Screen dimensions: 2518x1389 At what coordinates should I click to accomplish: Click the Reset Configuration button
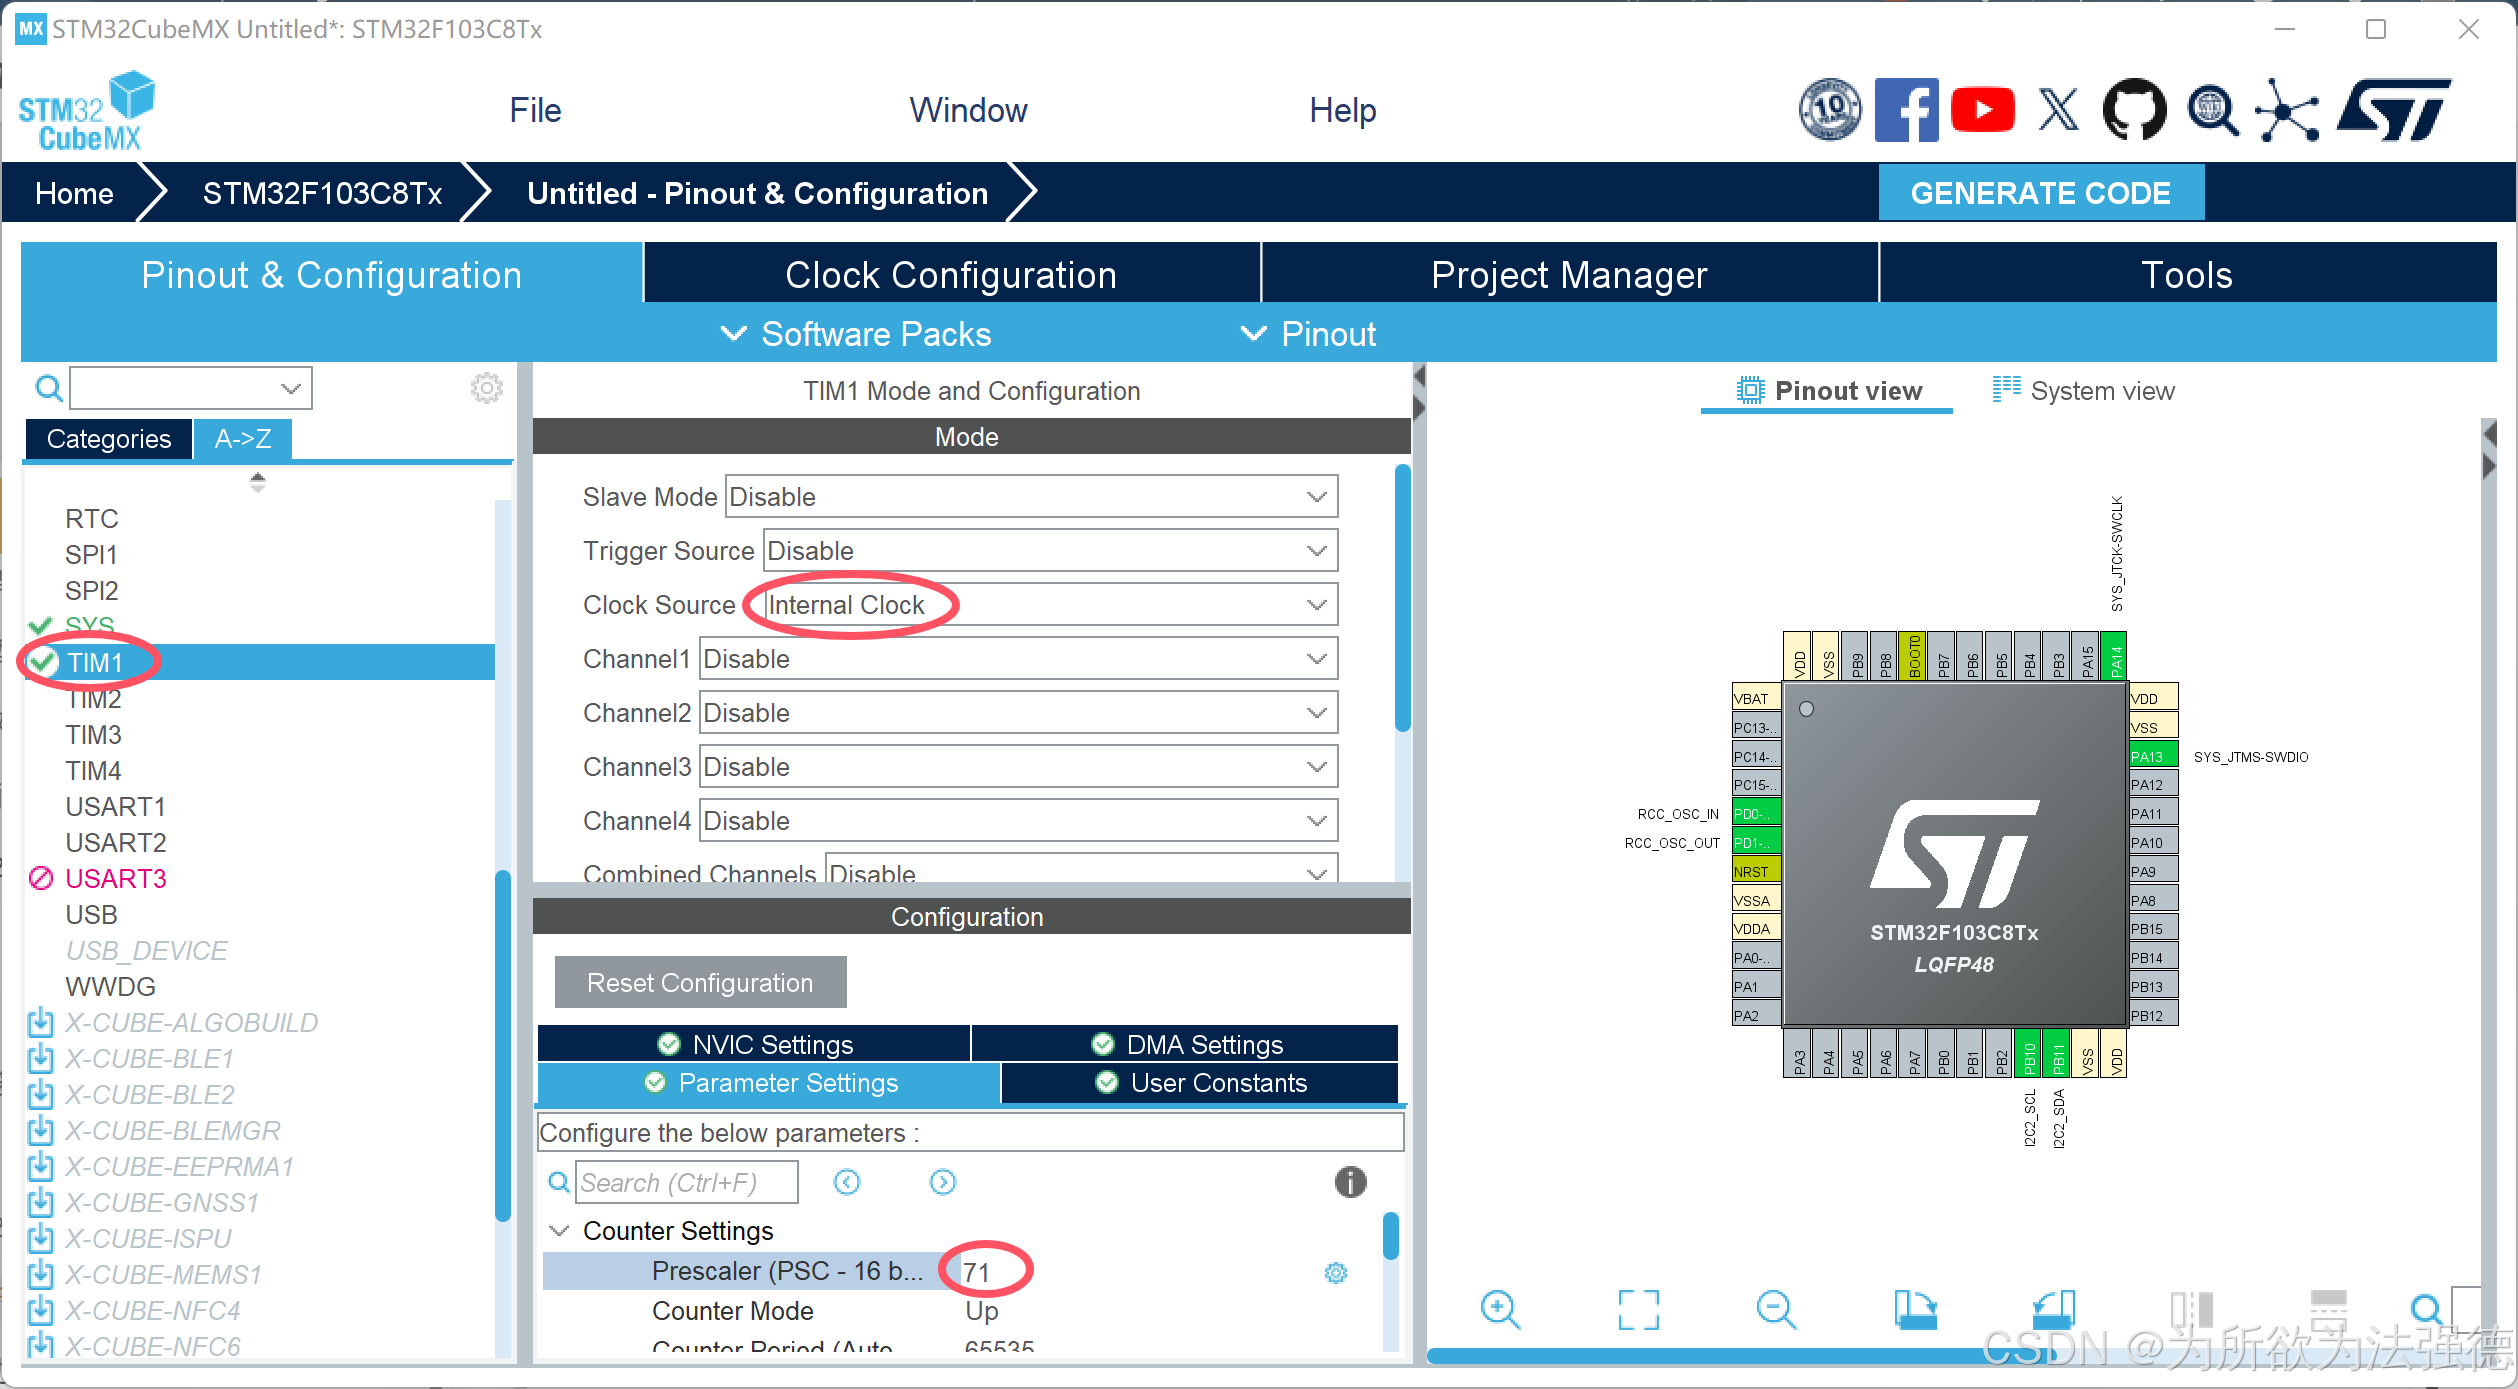point(699,982)
